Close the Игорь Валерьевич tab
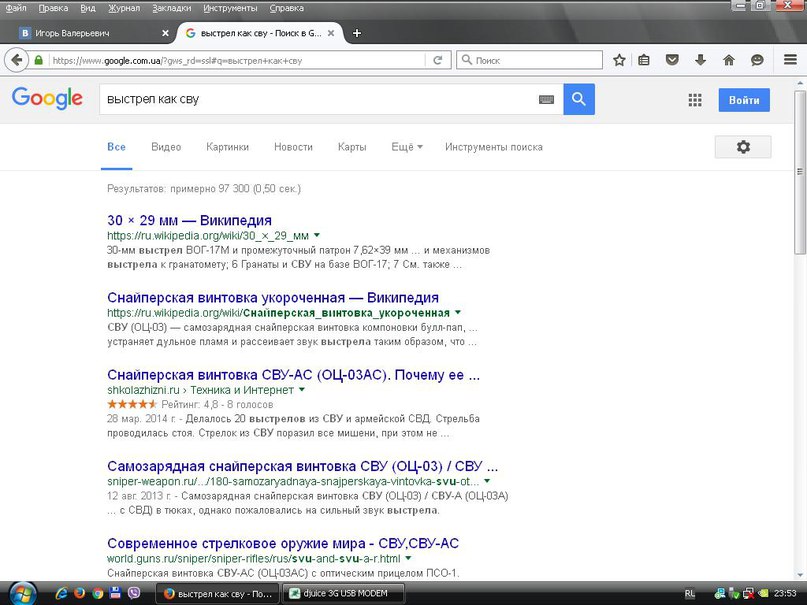The height and width of the screenshot is (605, 807). [x=165, y=33]
